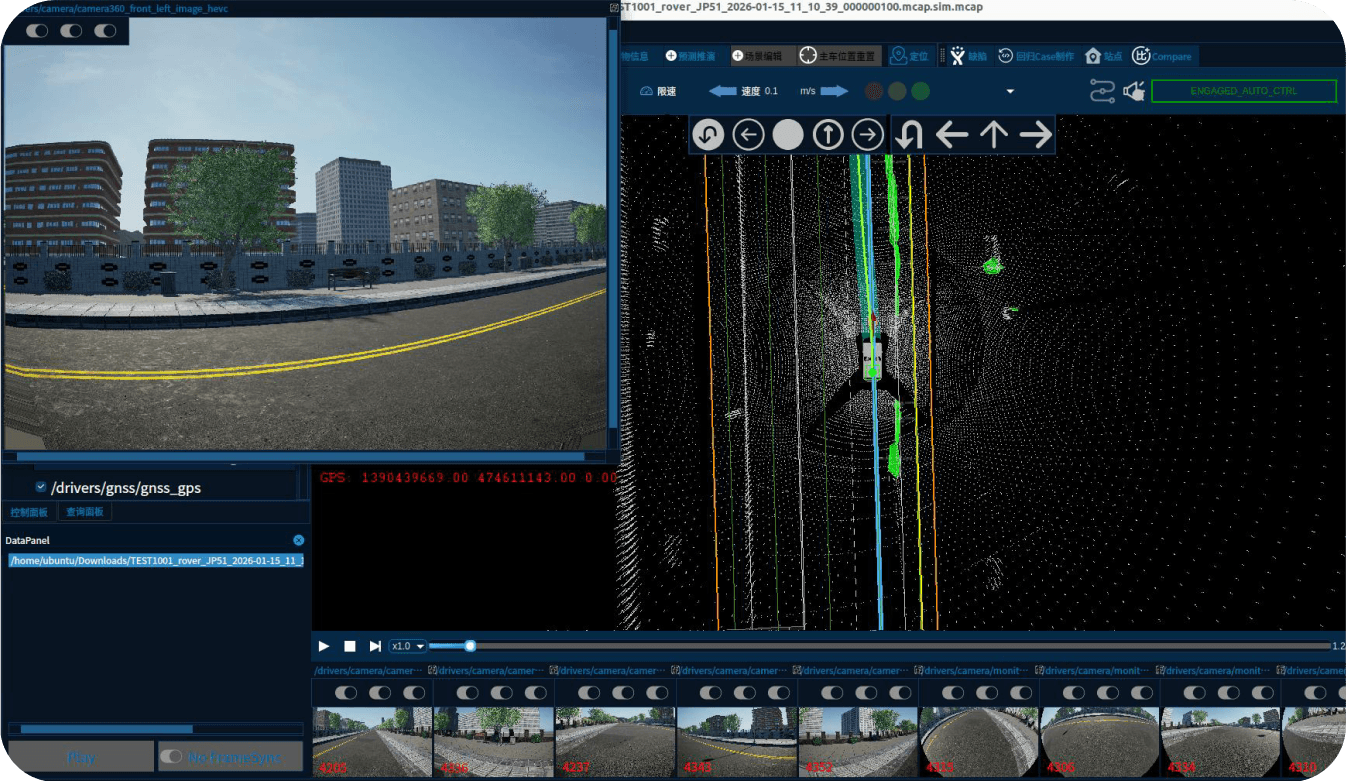Click the megaphone speaker icon
Viewport: 1346px width, 782px height.
pyautogui.click(x=1134, y=91)
